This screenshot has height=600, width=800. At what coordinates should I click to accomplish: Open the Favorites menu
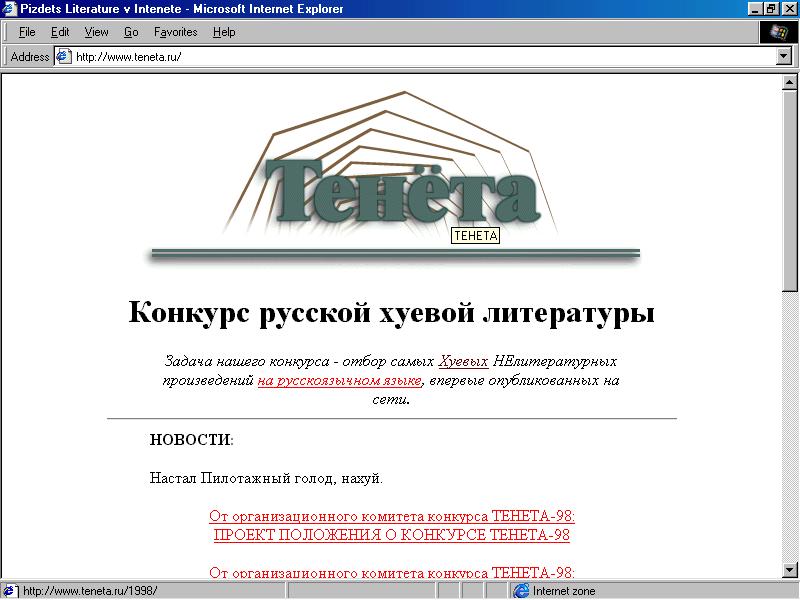[x=176, y=32]
